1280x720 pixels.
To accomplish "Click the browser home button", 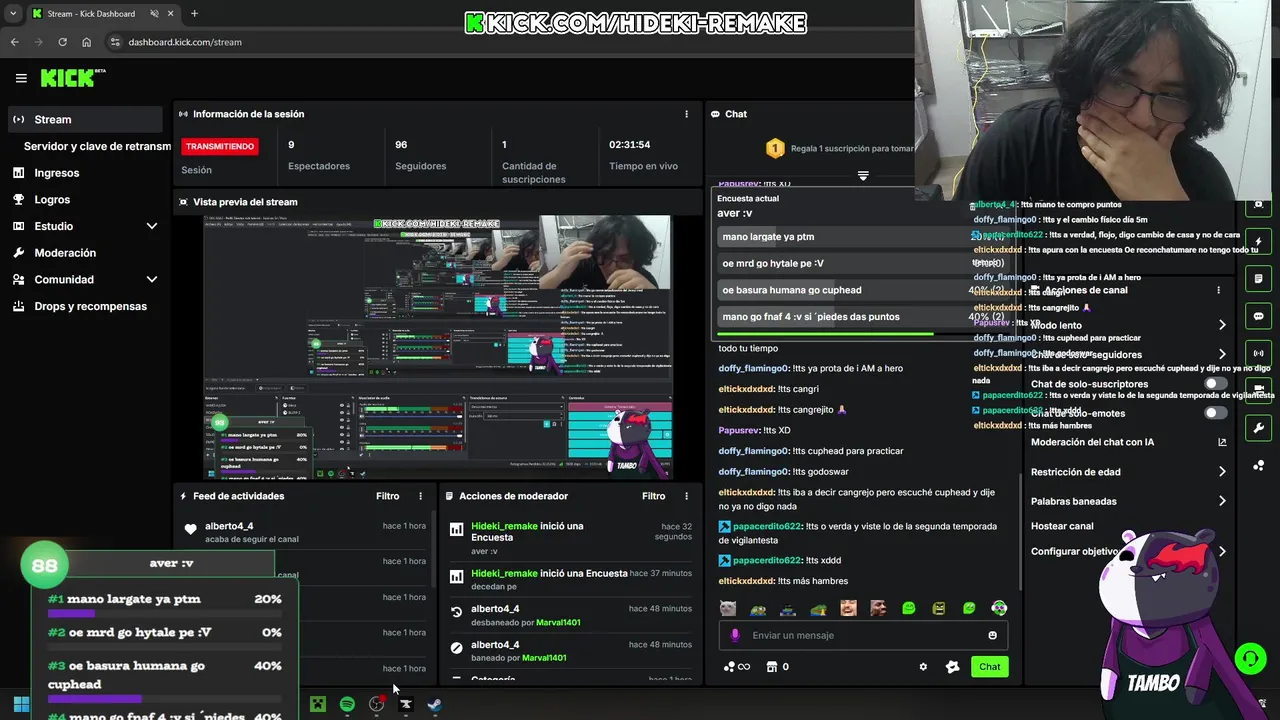I will point(86,42).
